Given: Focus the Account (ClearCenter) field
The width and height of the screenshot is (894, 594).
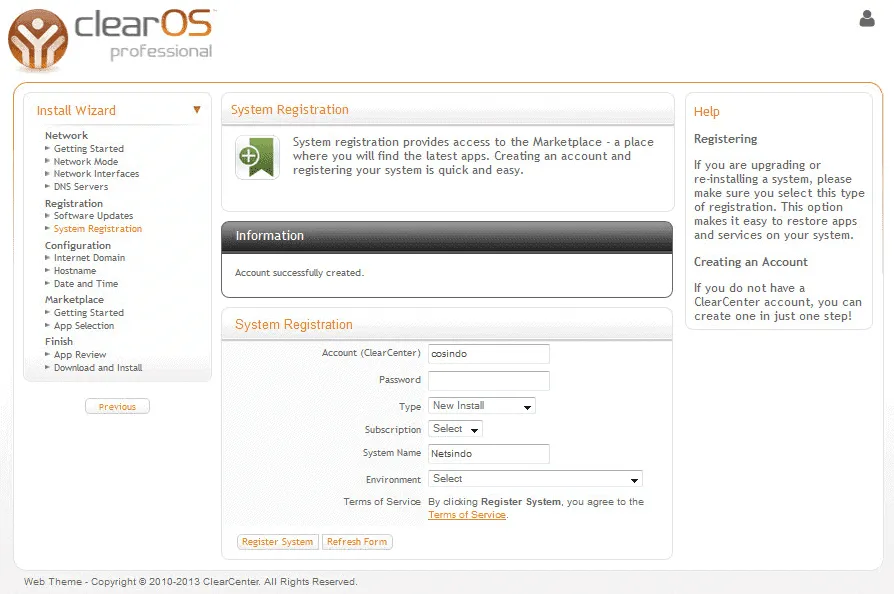Looking at the screenshot, I should (x=489, y=354).
